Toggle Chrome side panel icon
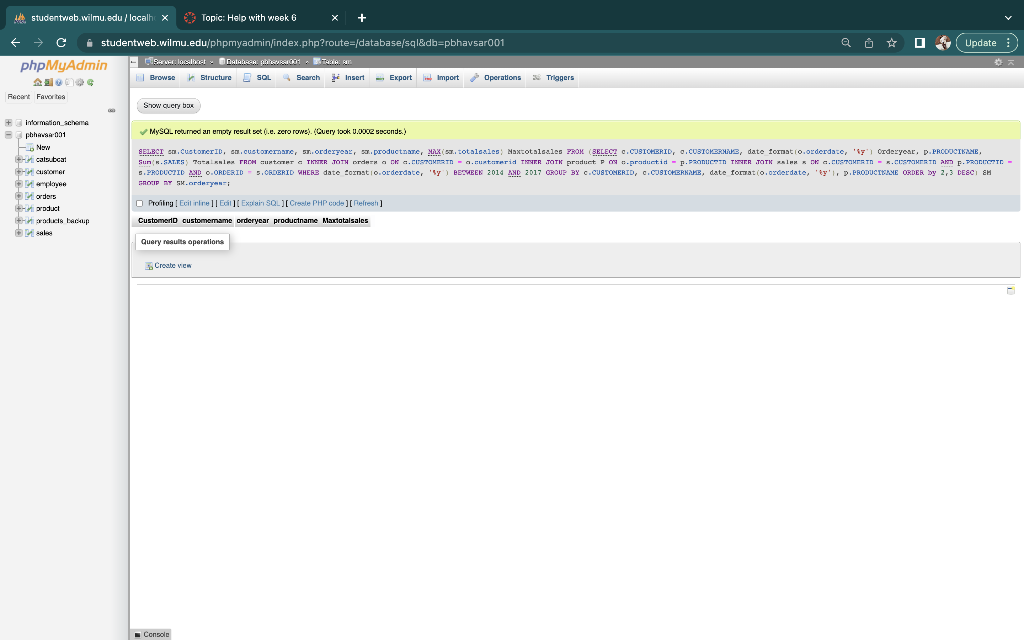The width and height of the screenshot is (1024, 640). [920, 43]
